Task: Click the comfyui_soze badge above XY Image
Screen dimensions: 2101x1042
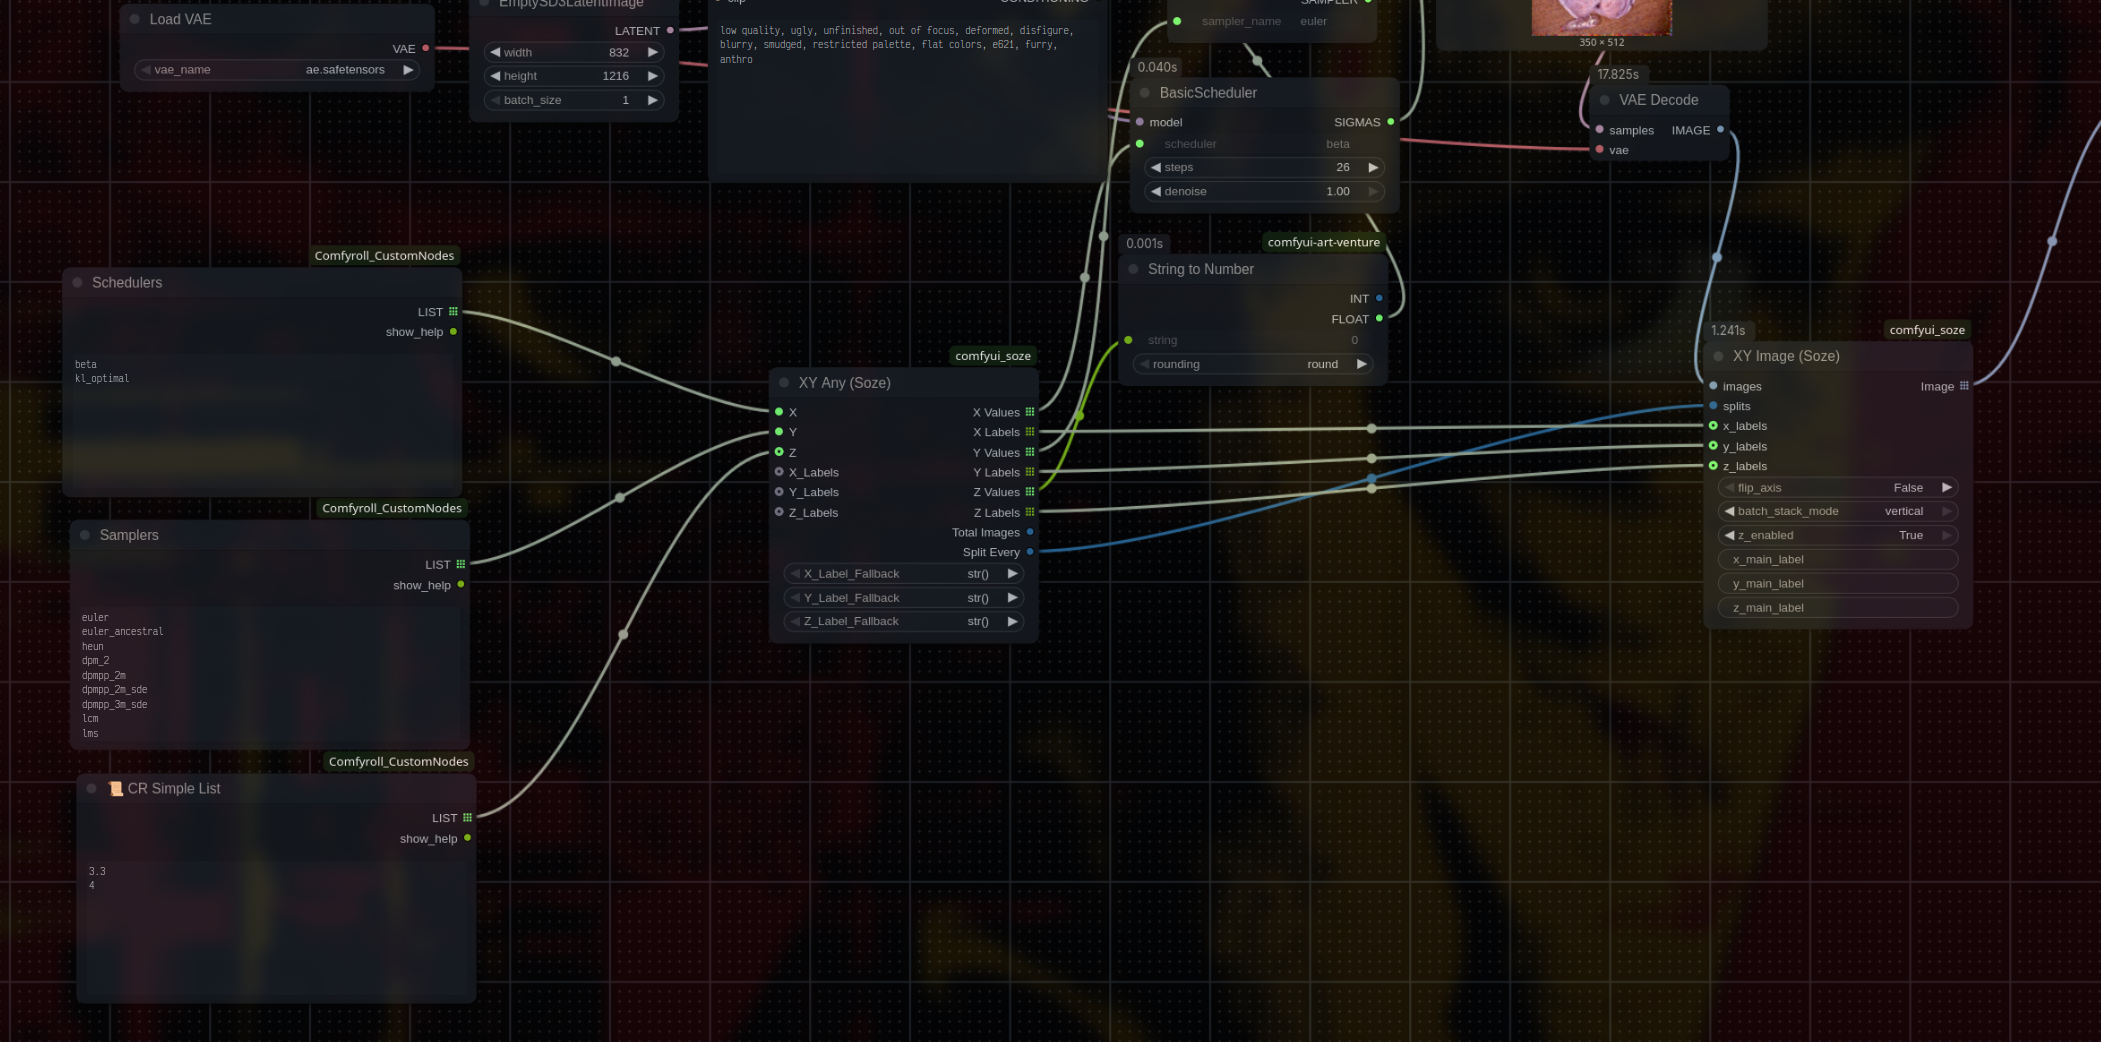Action: click(x=1927, y=330)
